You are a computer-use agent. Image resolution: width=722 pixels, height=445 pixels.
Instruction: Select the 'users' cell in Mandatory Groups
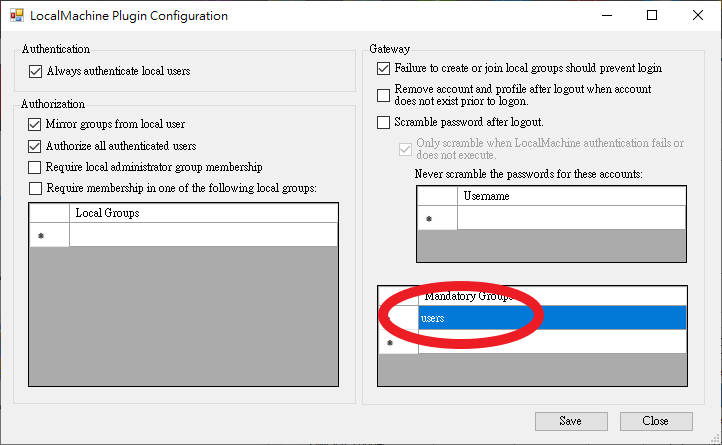point(553,318)
